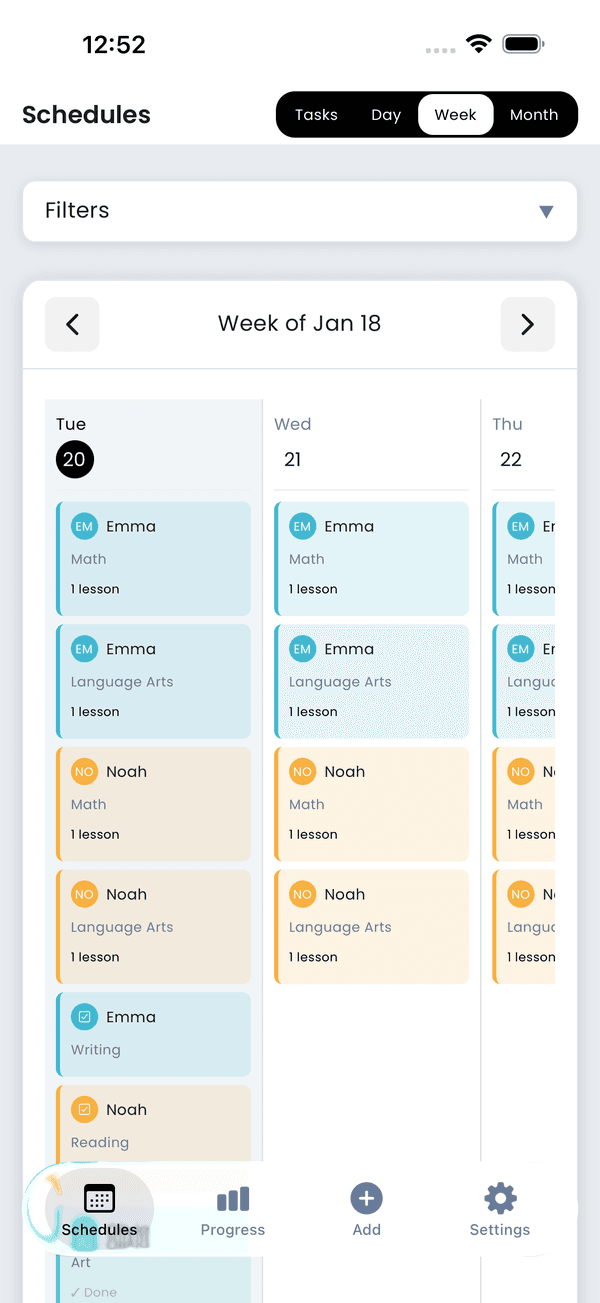Go to next week chevron

click(527, 324)
